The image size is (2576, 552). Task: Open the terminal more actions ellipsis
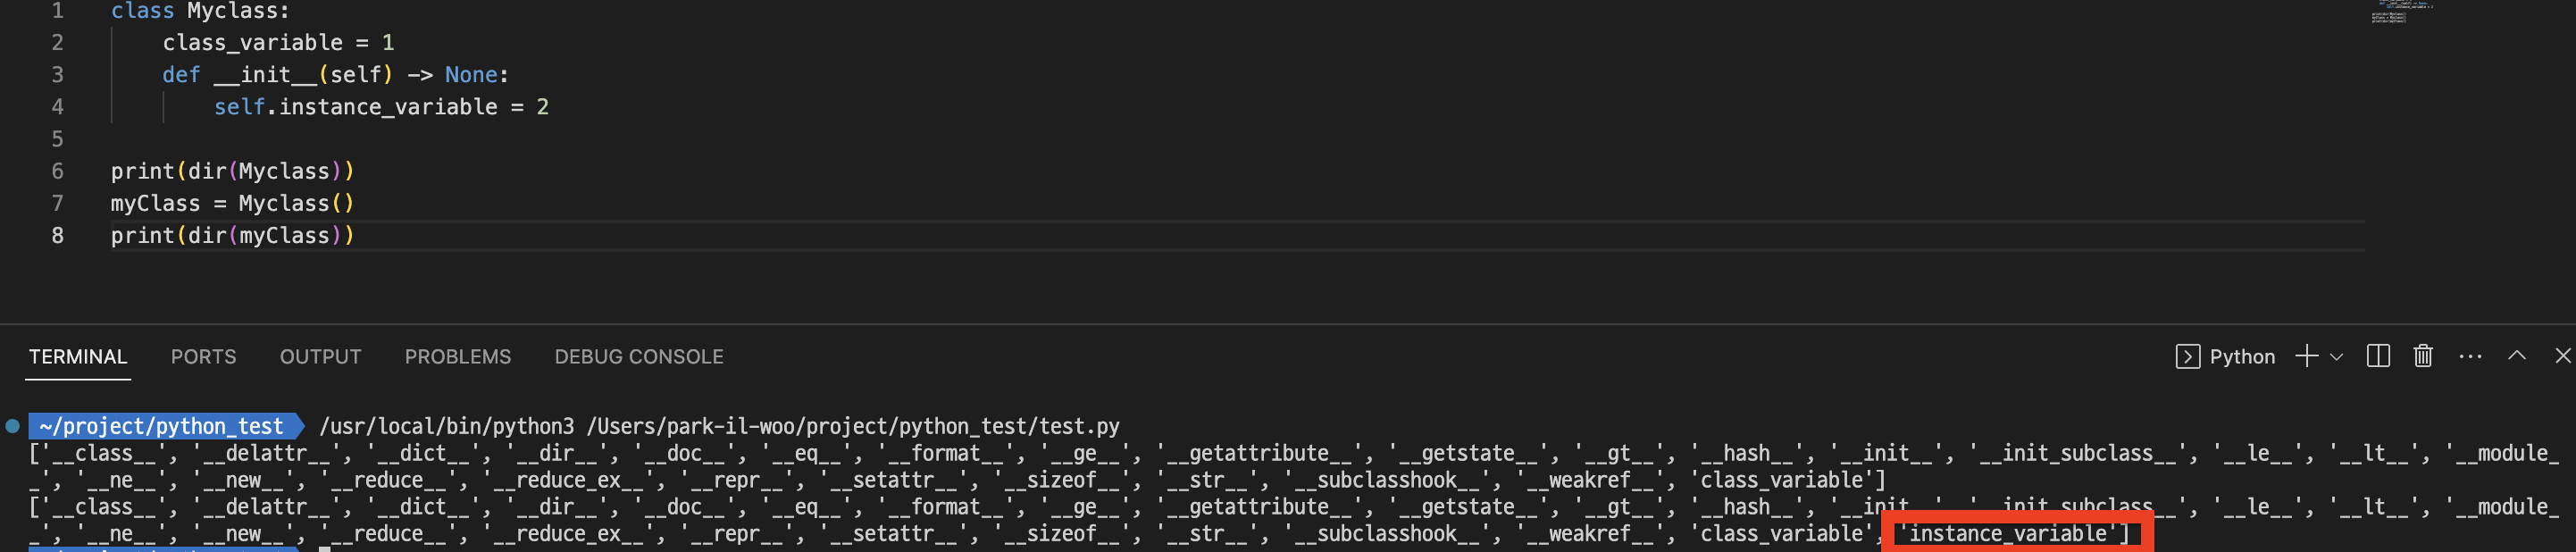pos(2470,356)
